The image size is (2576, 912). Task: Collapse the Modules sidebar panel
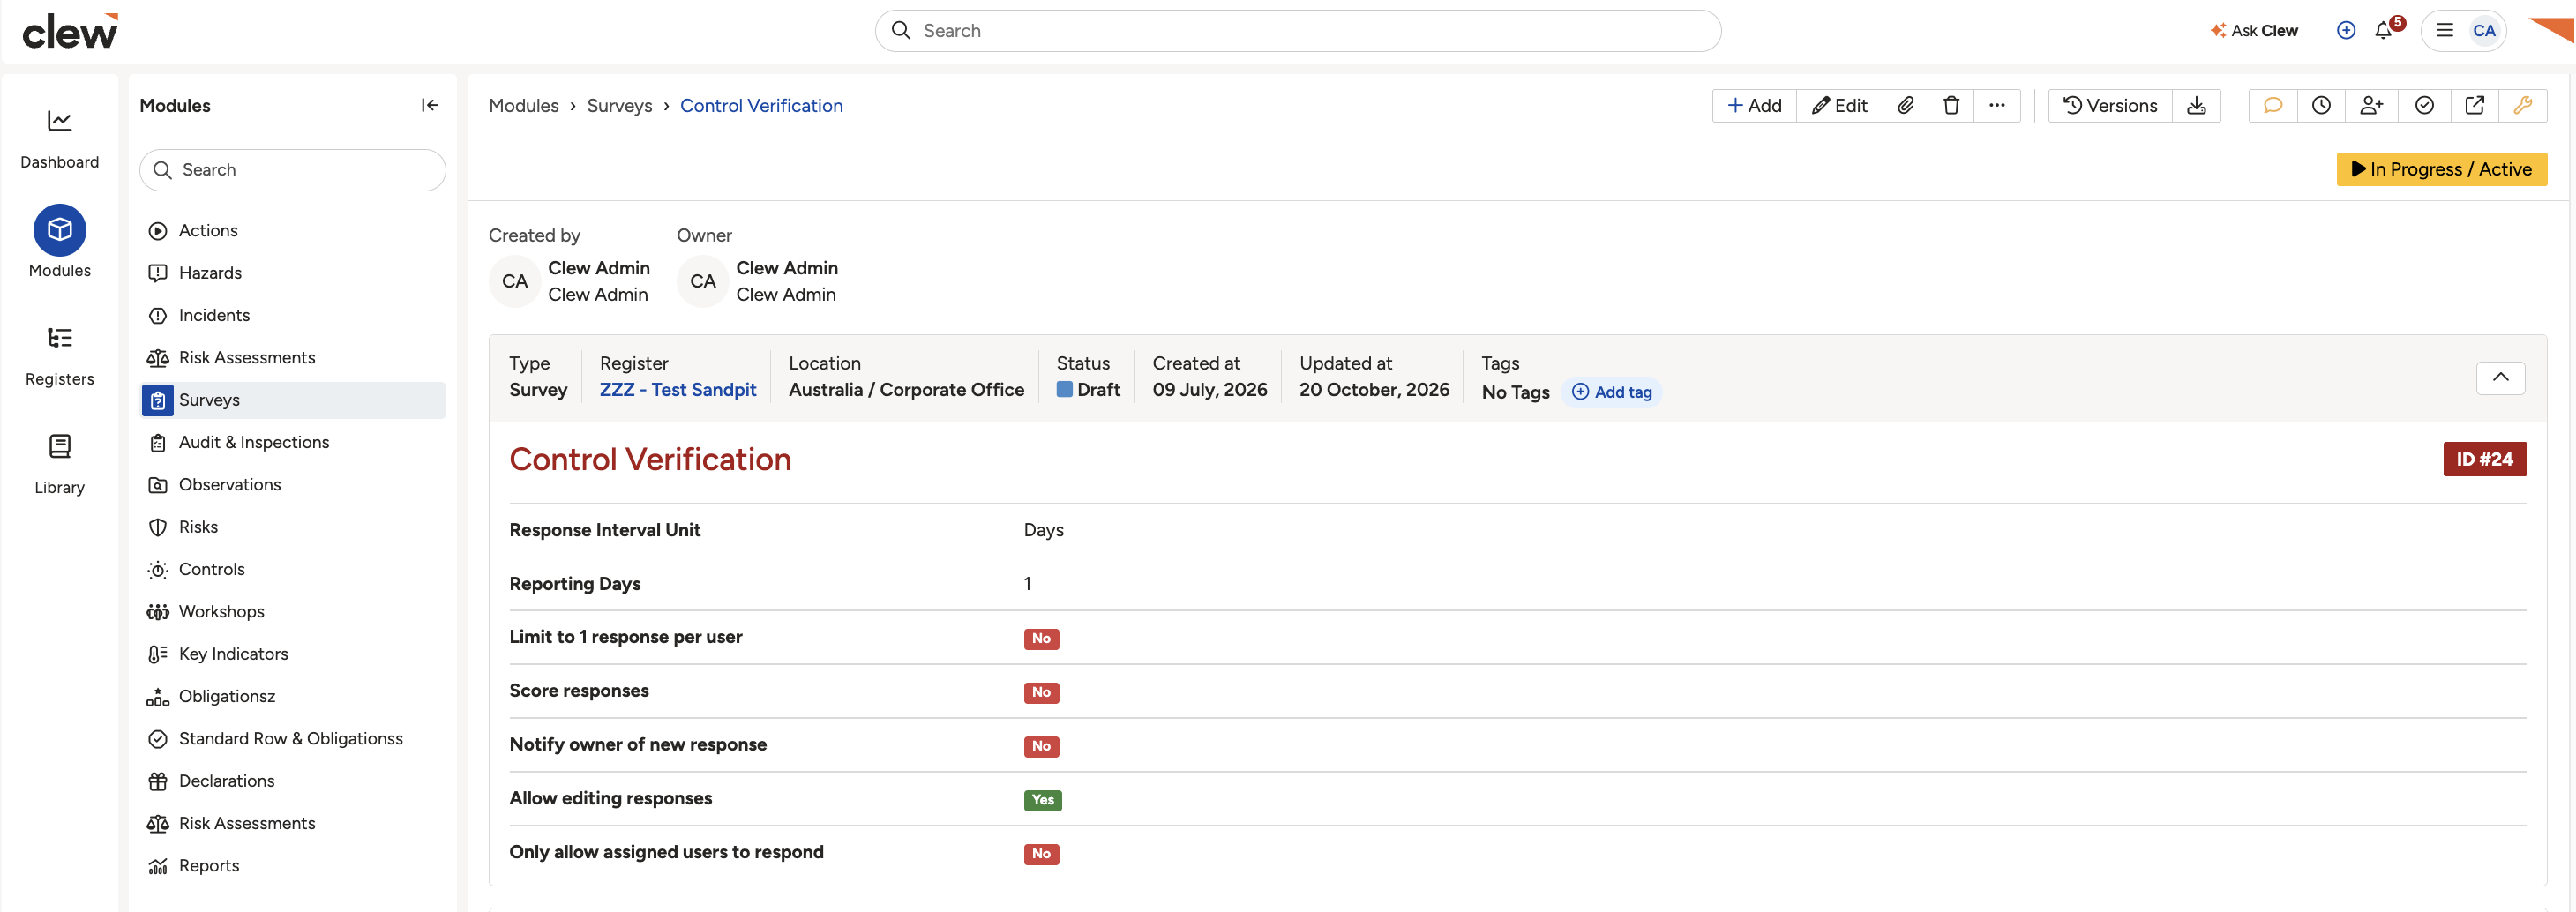430,105
